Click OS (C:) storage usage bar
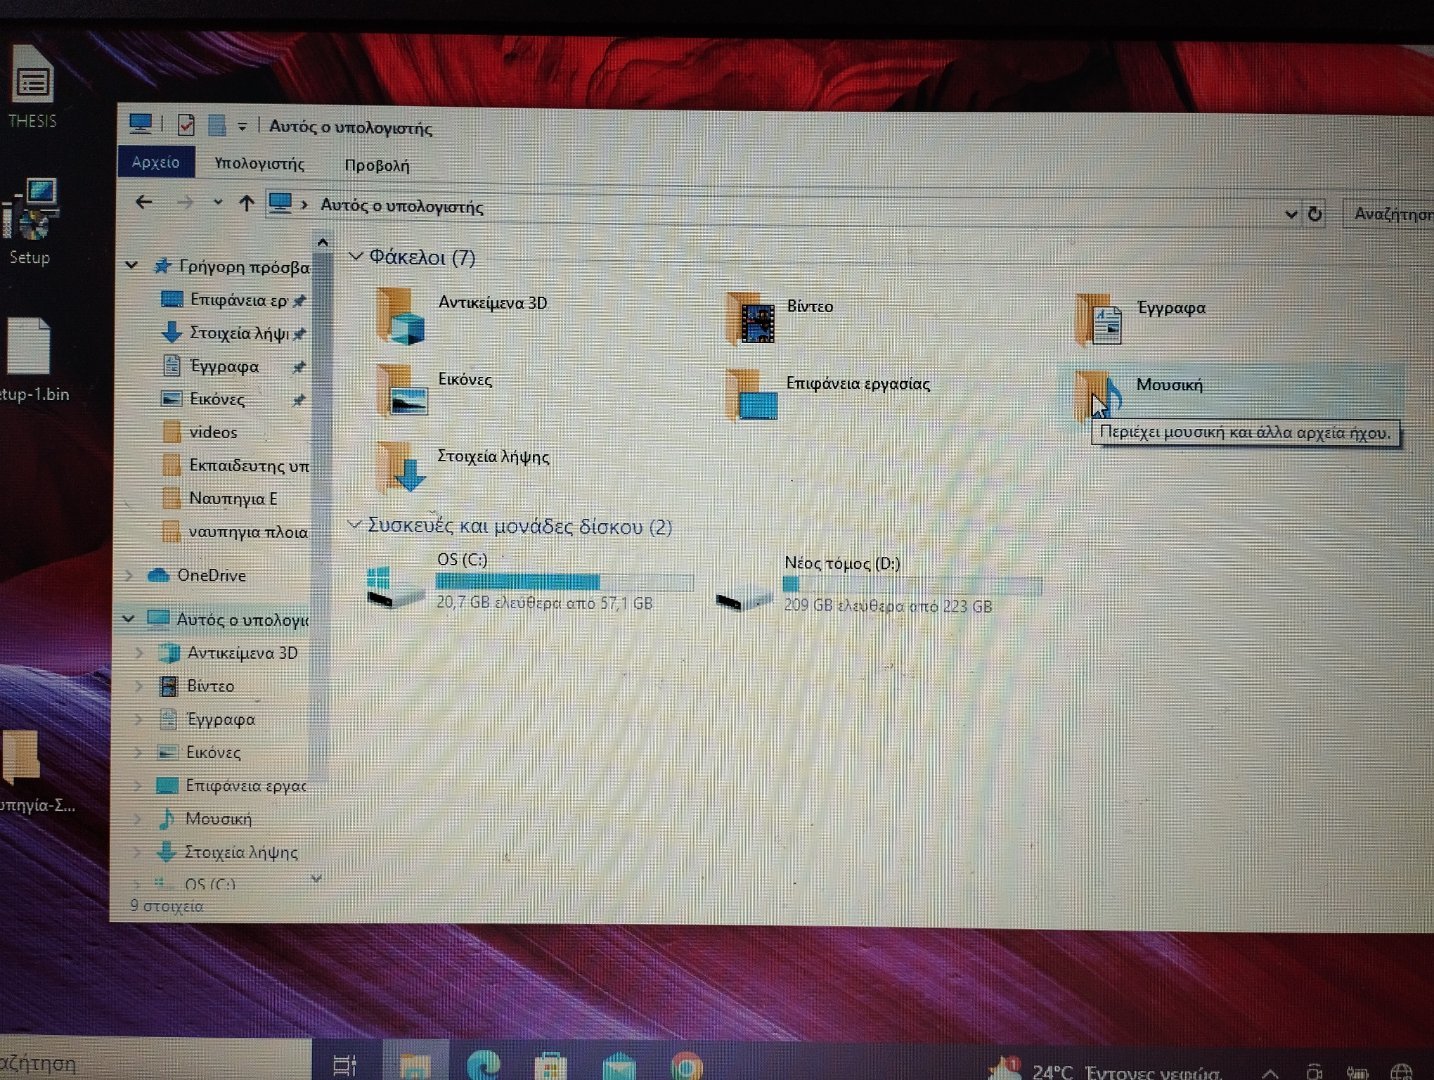The height and width of the screenshot is (1080, 1434). 564,582
